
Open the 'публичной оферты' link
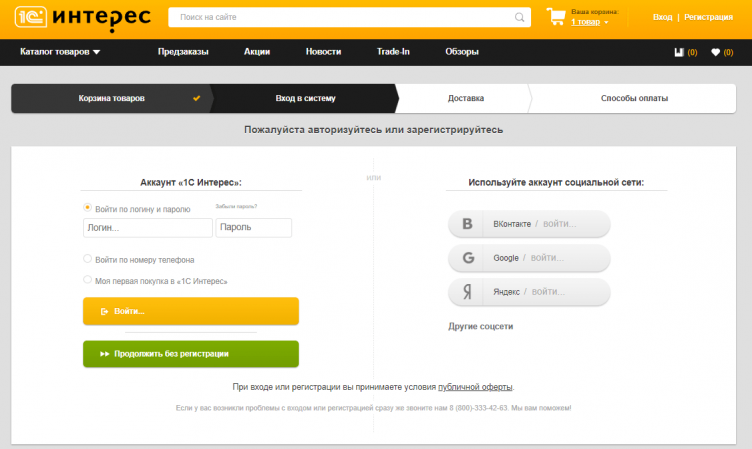(x=475, y=387)
